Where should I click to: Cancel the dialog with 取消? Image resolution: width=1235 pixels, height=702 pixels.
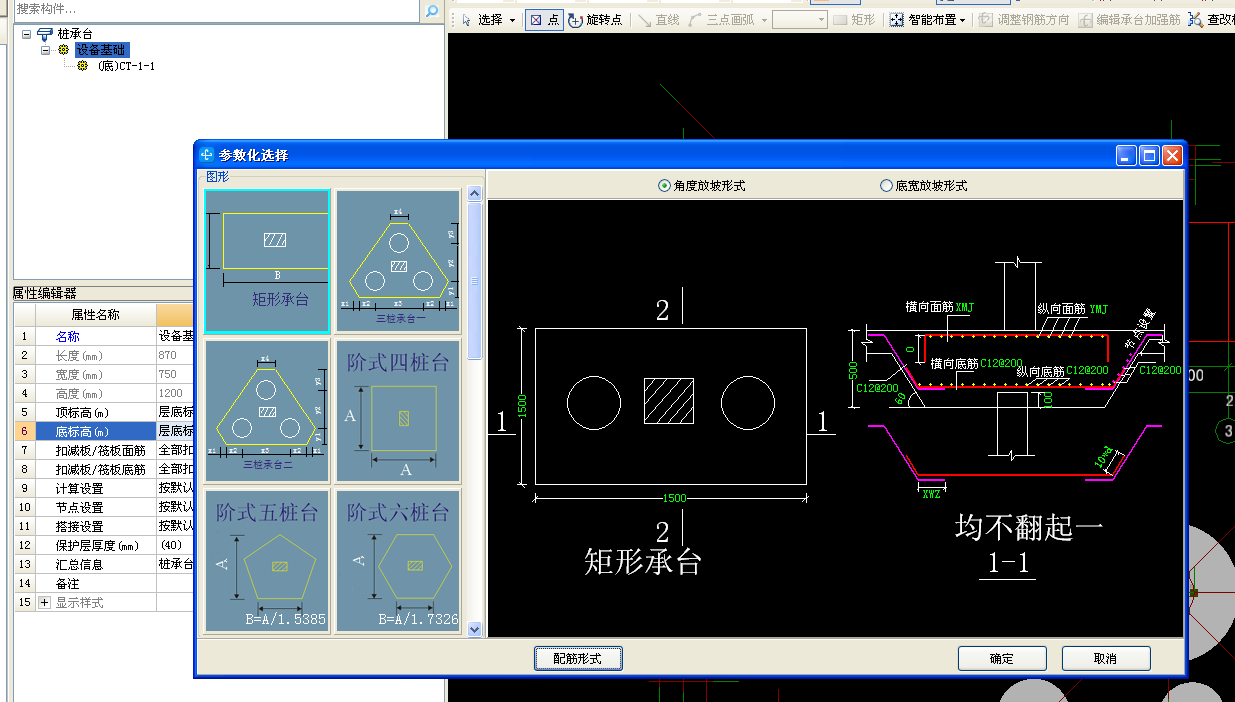point(1106,658)
